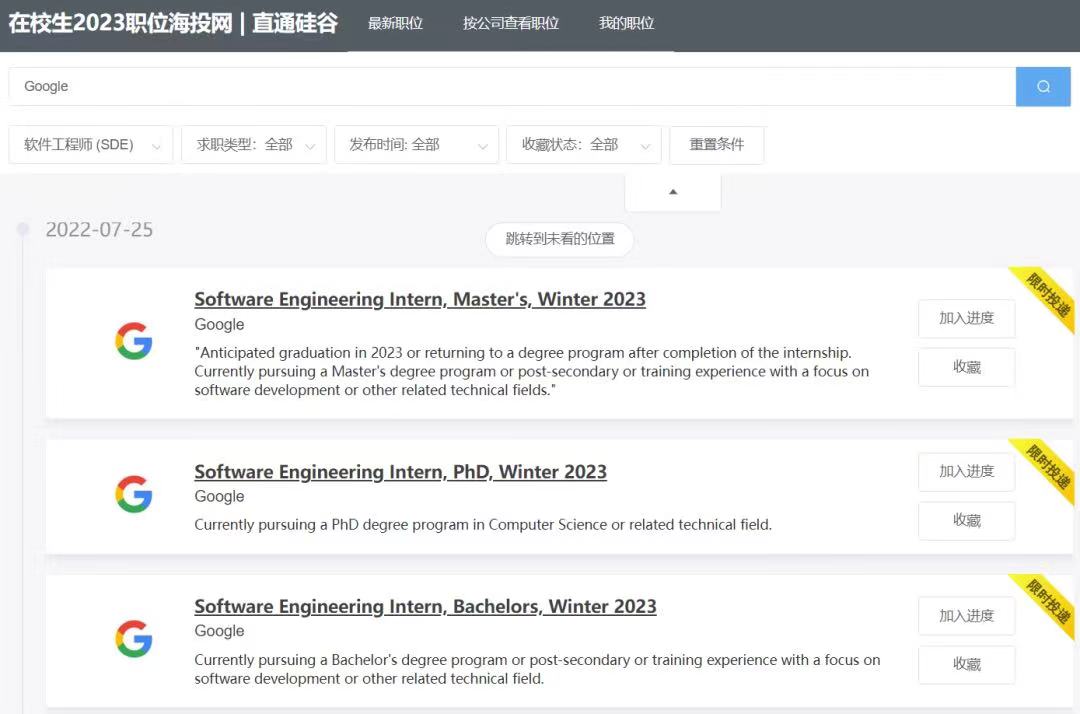
Task: Open the 我的职位 tab
Action: tap(627, 23)
